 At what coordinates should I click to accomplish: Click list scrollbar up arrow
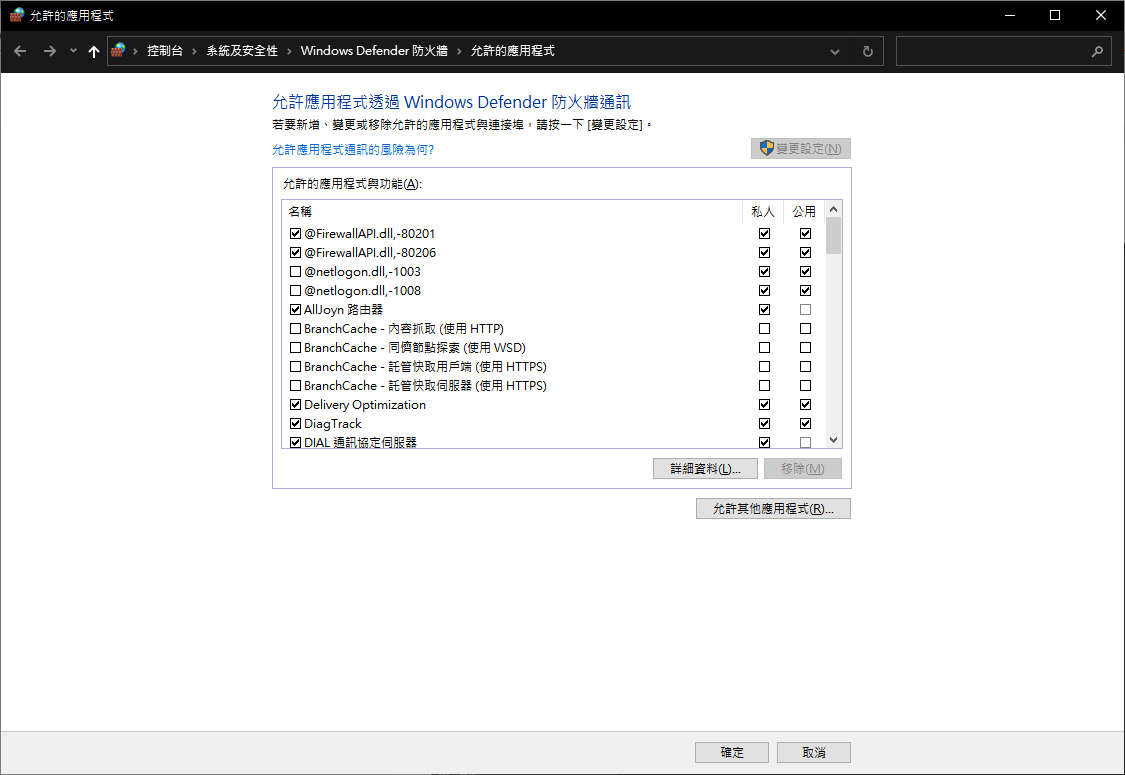pyautogui.click(x=833, y=210)
